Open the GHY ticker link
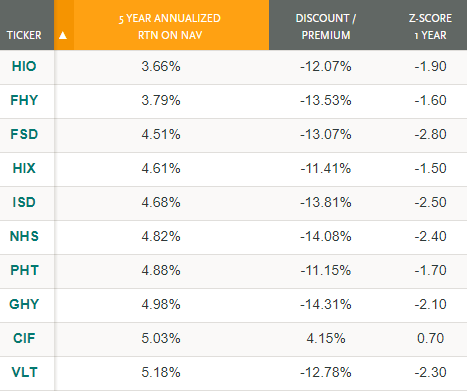Screen dimensions: 467x391 tap(24, 304)
